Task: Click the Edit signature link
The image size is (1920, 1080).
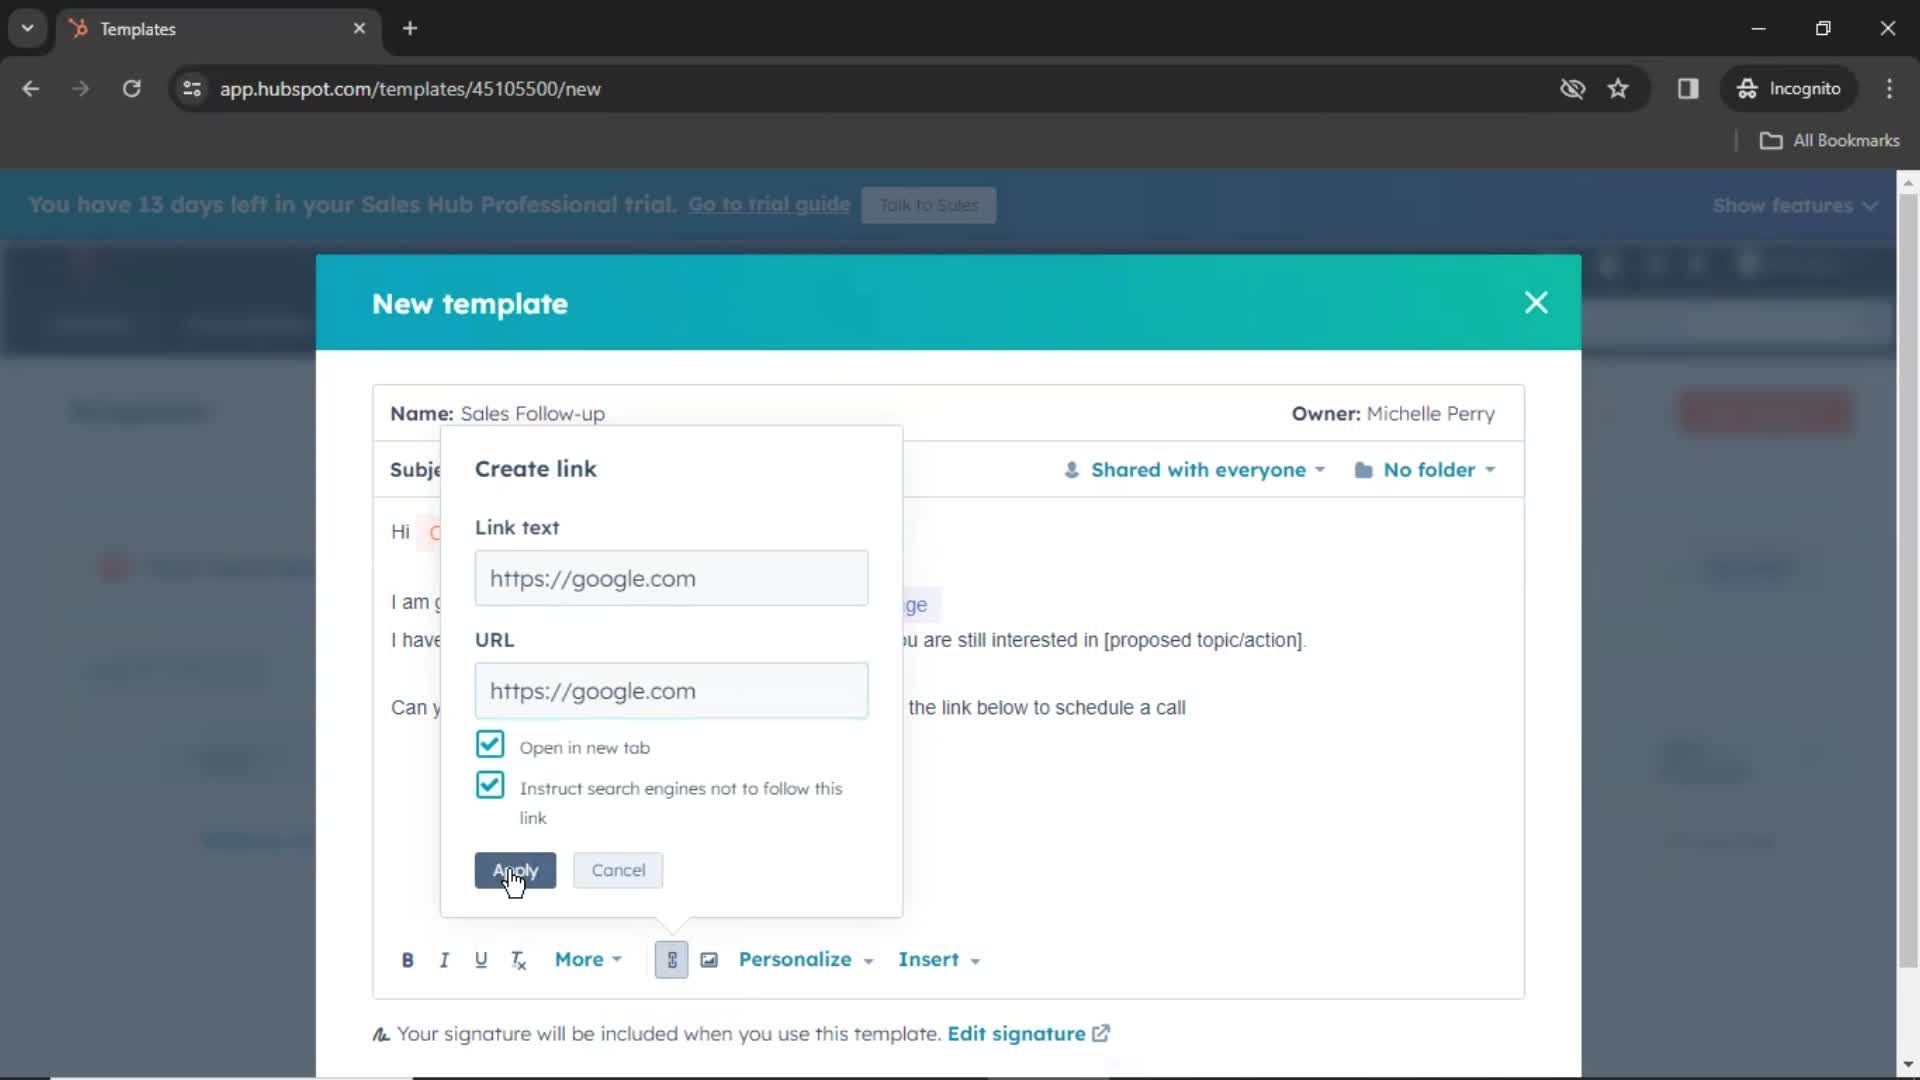Action: 1016,1034
